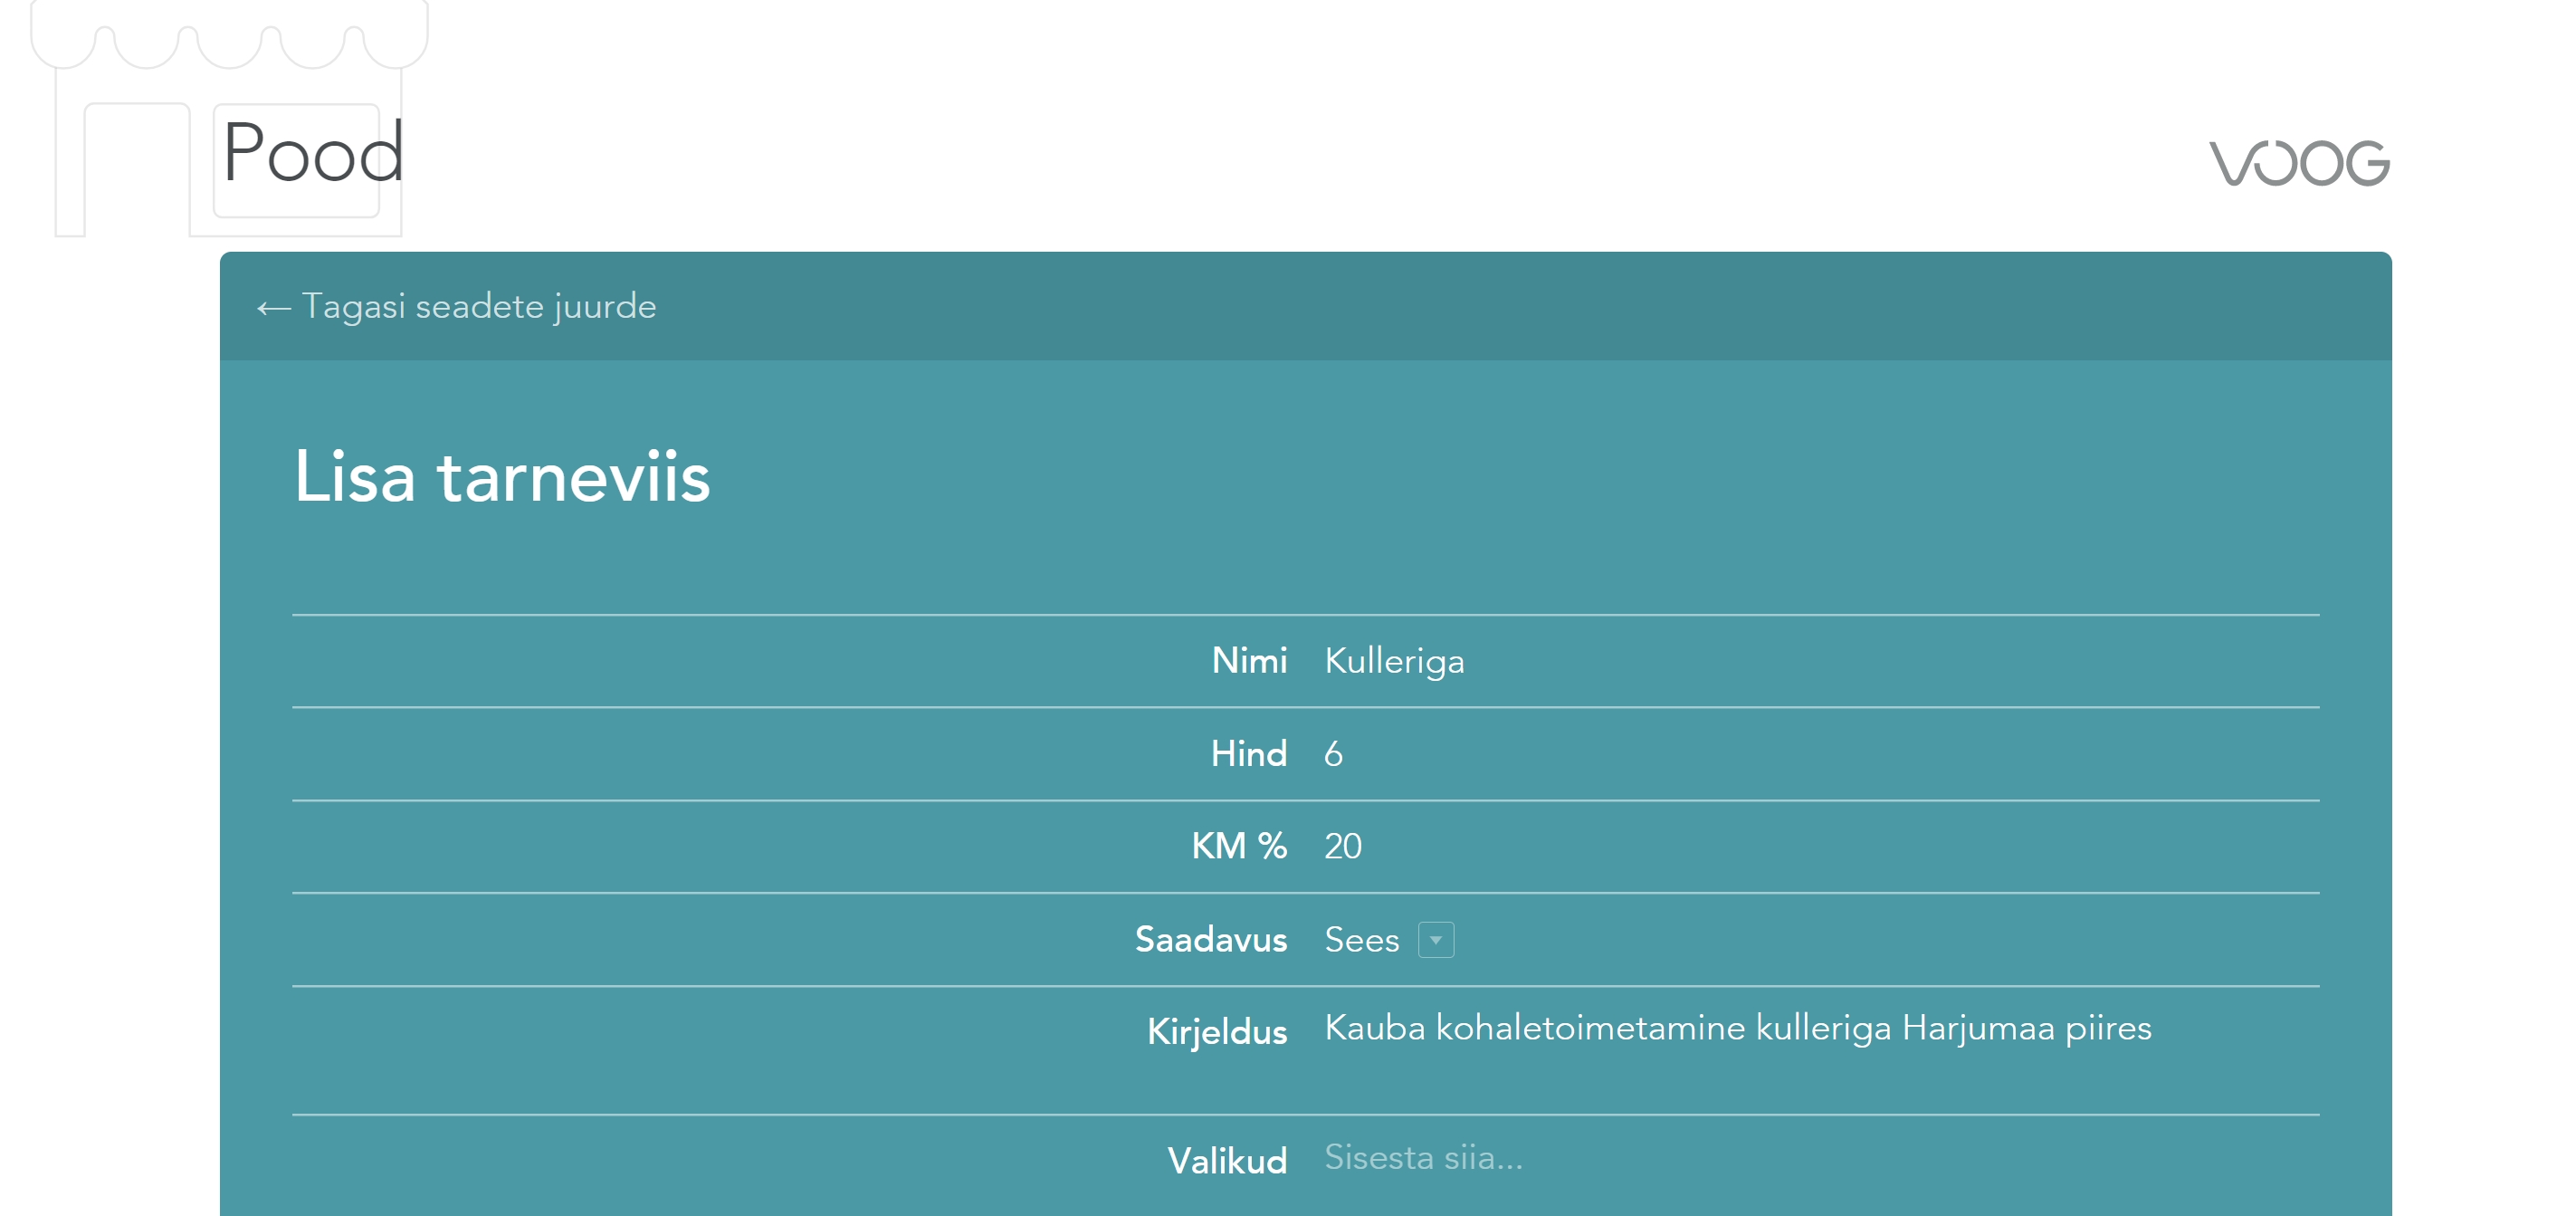This screenshot has height=1216, width=2576.
Task: Click the 'Sees' availability value
Action: click(1361, 940)
